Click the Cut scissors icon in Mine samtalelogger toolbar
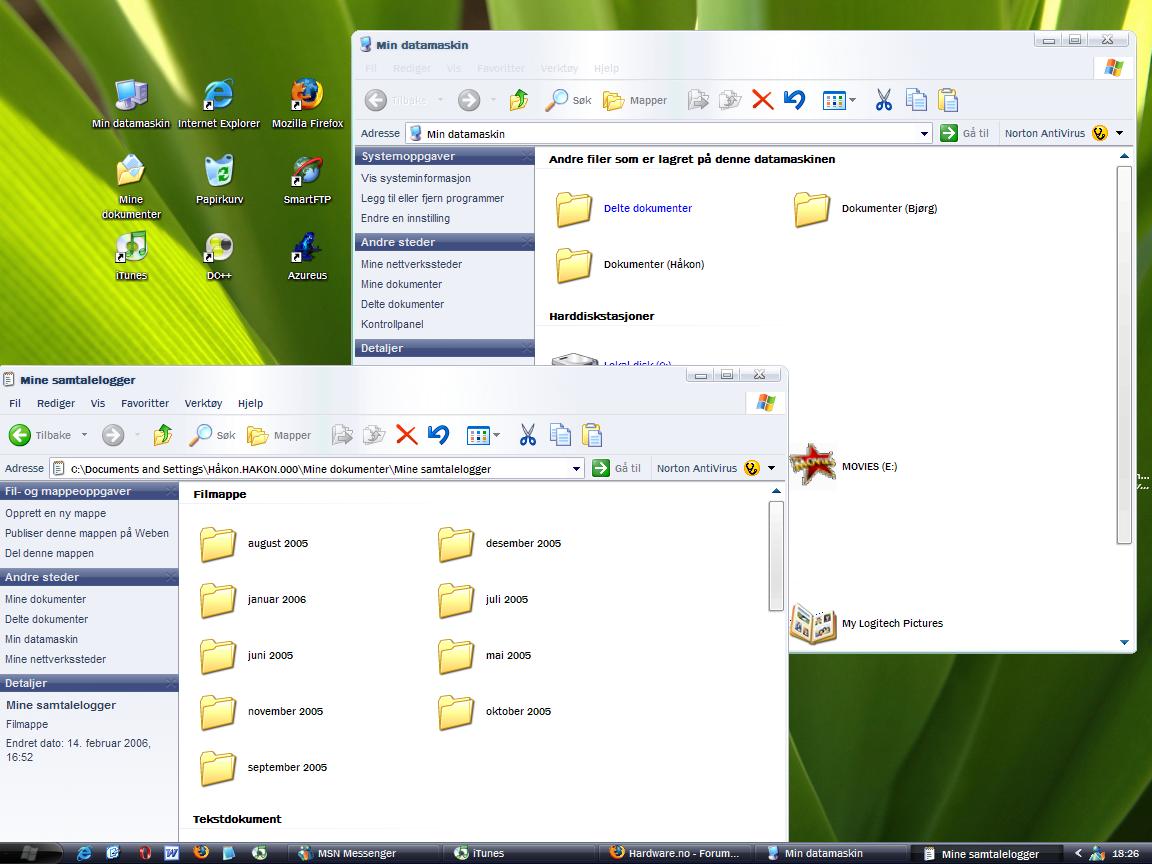The width and height of the screenshot is (1152, 864). click(x=528, y=435)
